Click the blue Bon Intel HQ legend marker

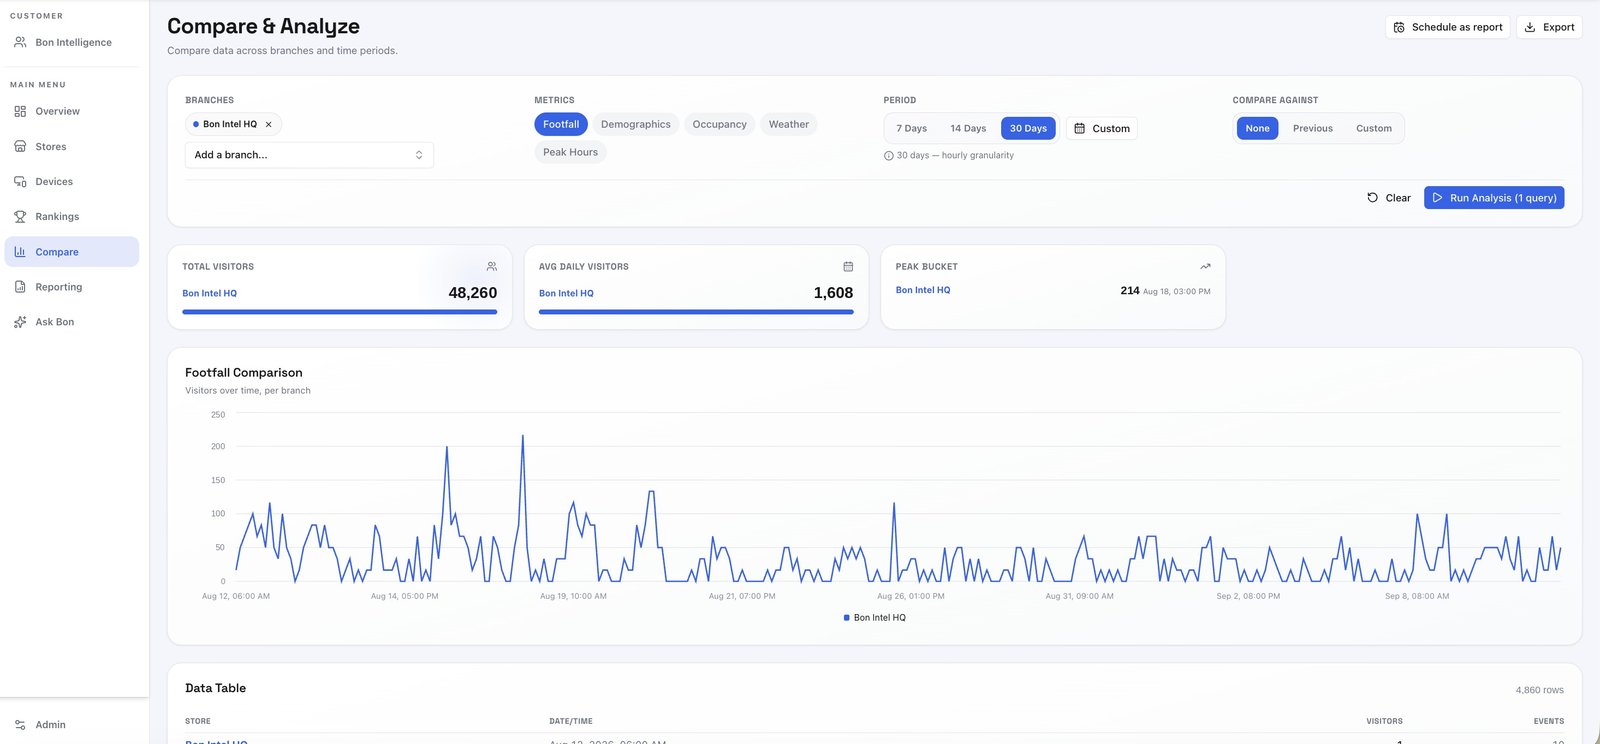[847, 618]
